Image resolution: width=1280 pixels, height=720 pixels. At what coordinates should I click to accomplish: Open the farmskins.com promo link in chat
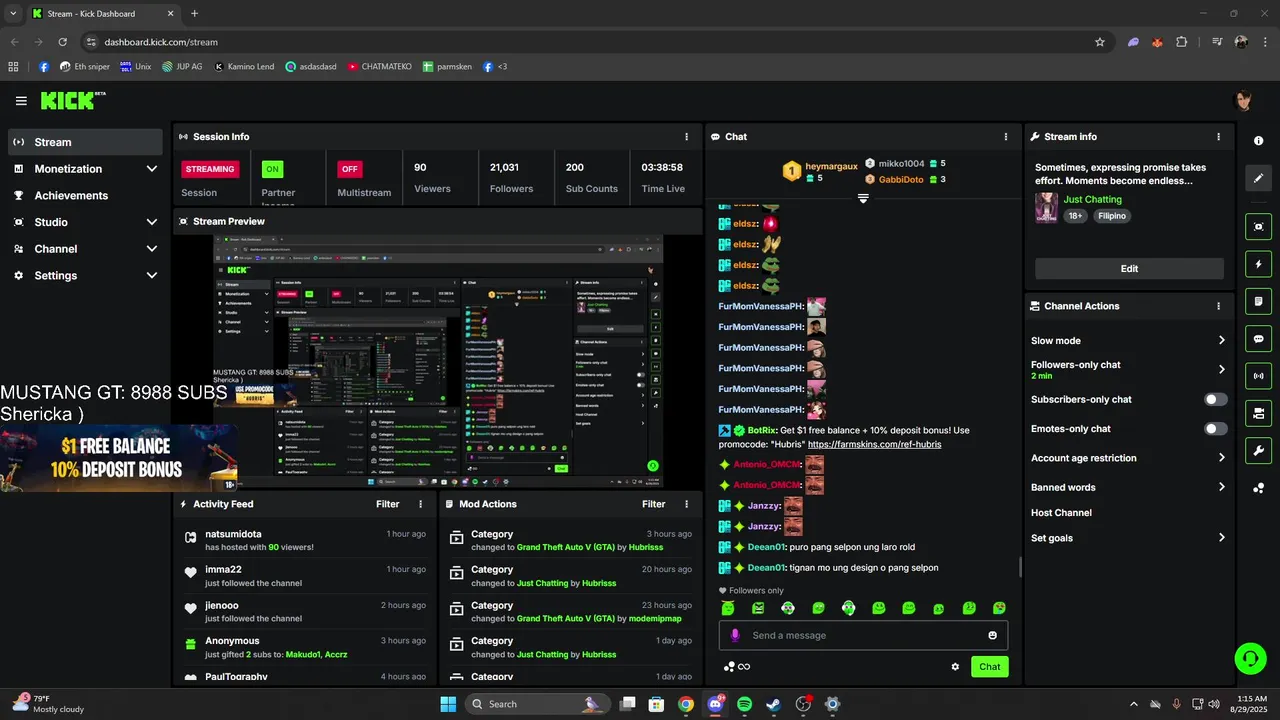[874, 444]
